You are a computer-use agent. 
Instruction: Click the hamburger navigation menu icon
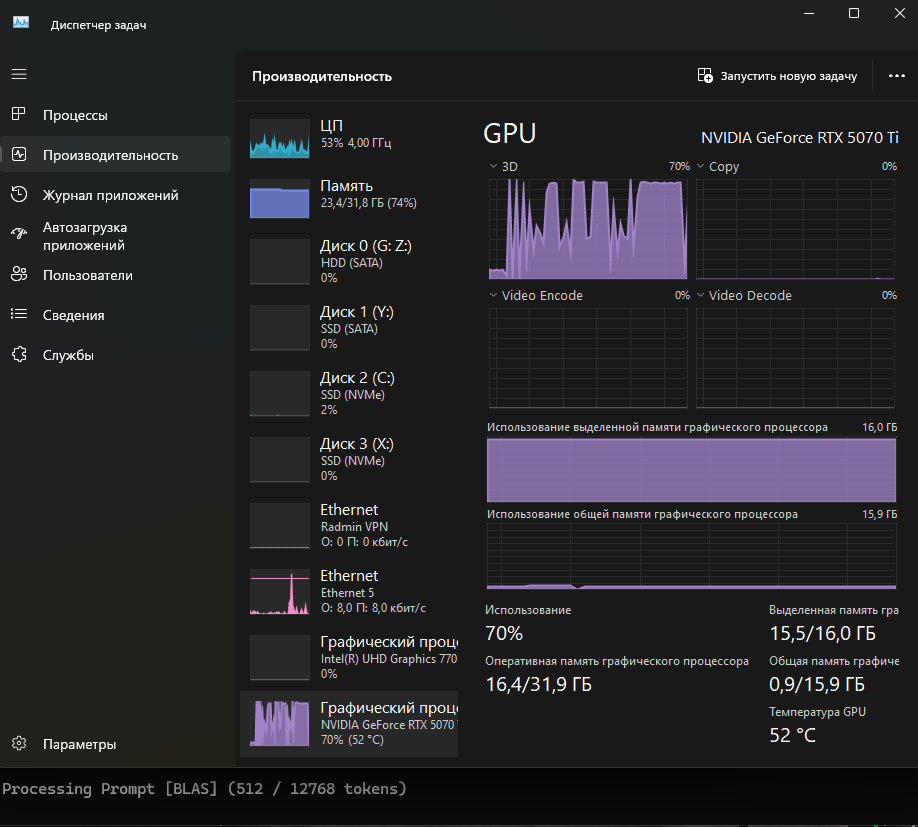(19, 74)
